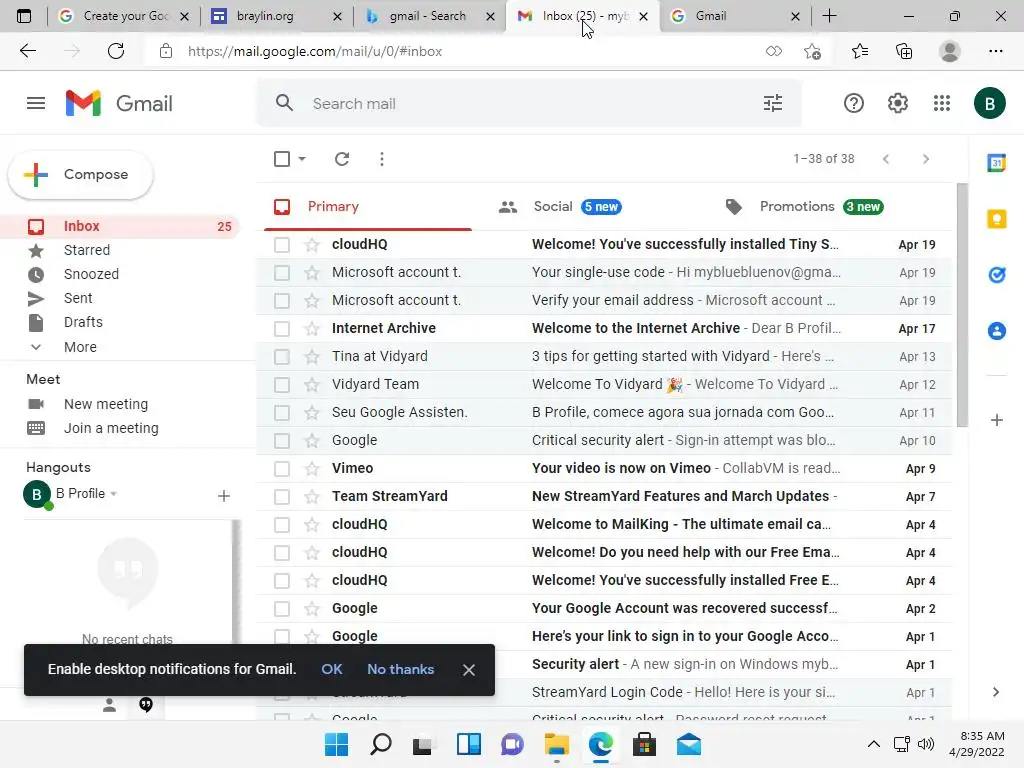
Task: Select the cloudHQ Apr 19 email checkbox
Action: 281,245
